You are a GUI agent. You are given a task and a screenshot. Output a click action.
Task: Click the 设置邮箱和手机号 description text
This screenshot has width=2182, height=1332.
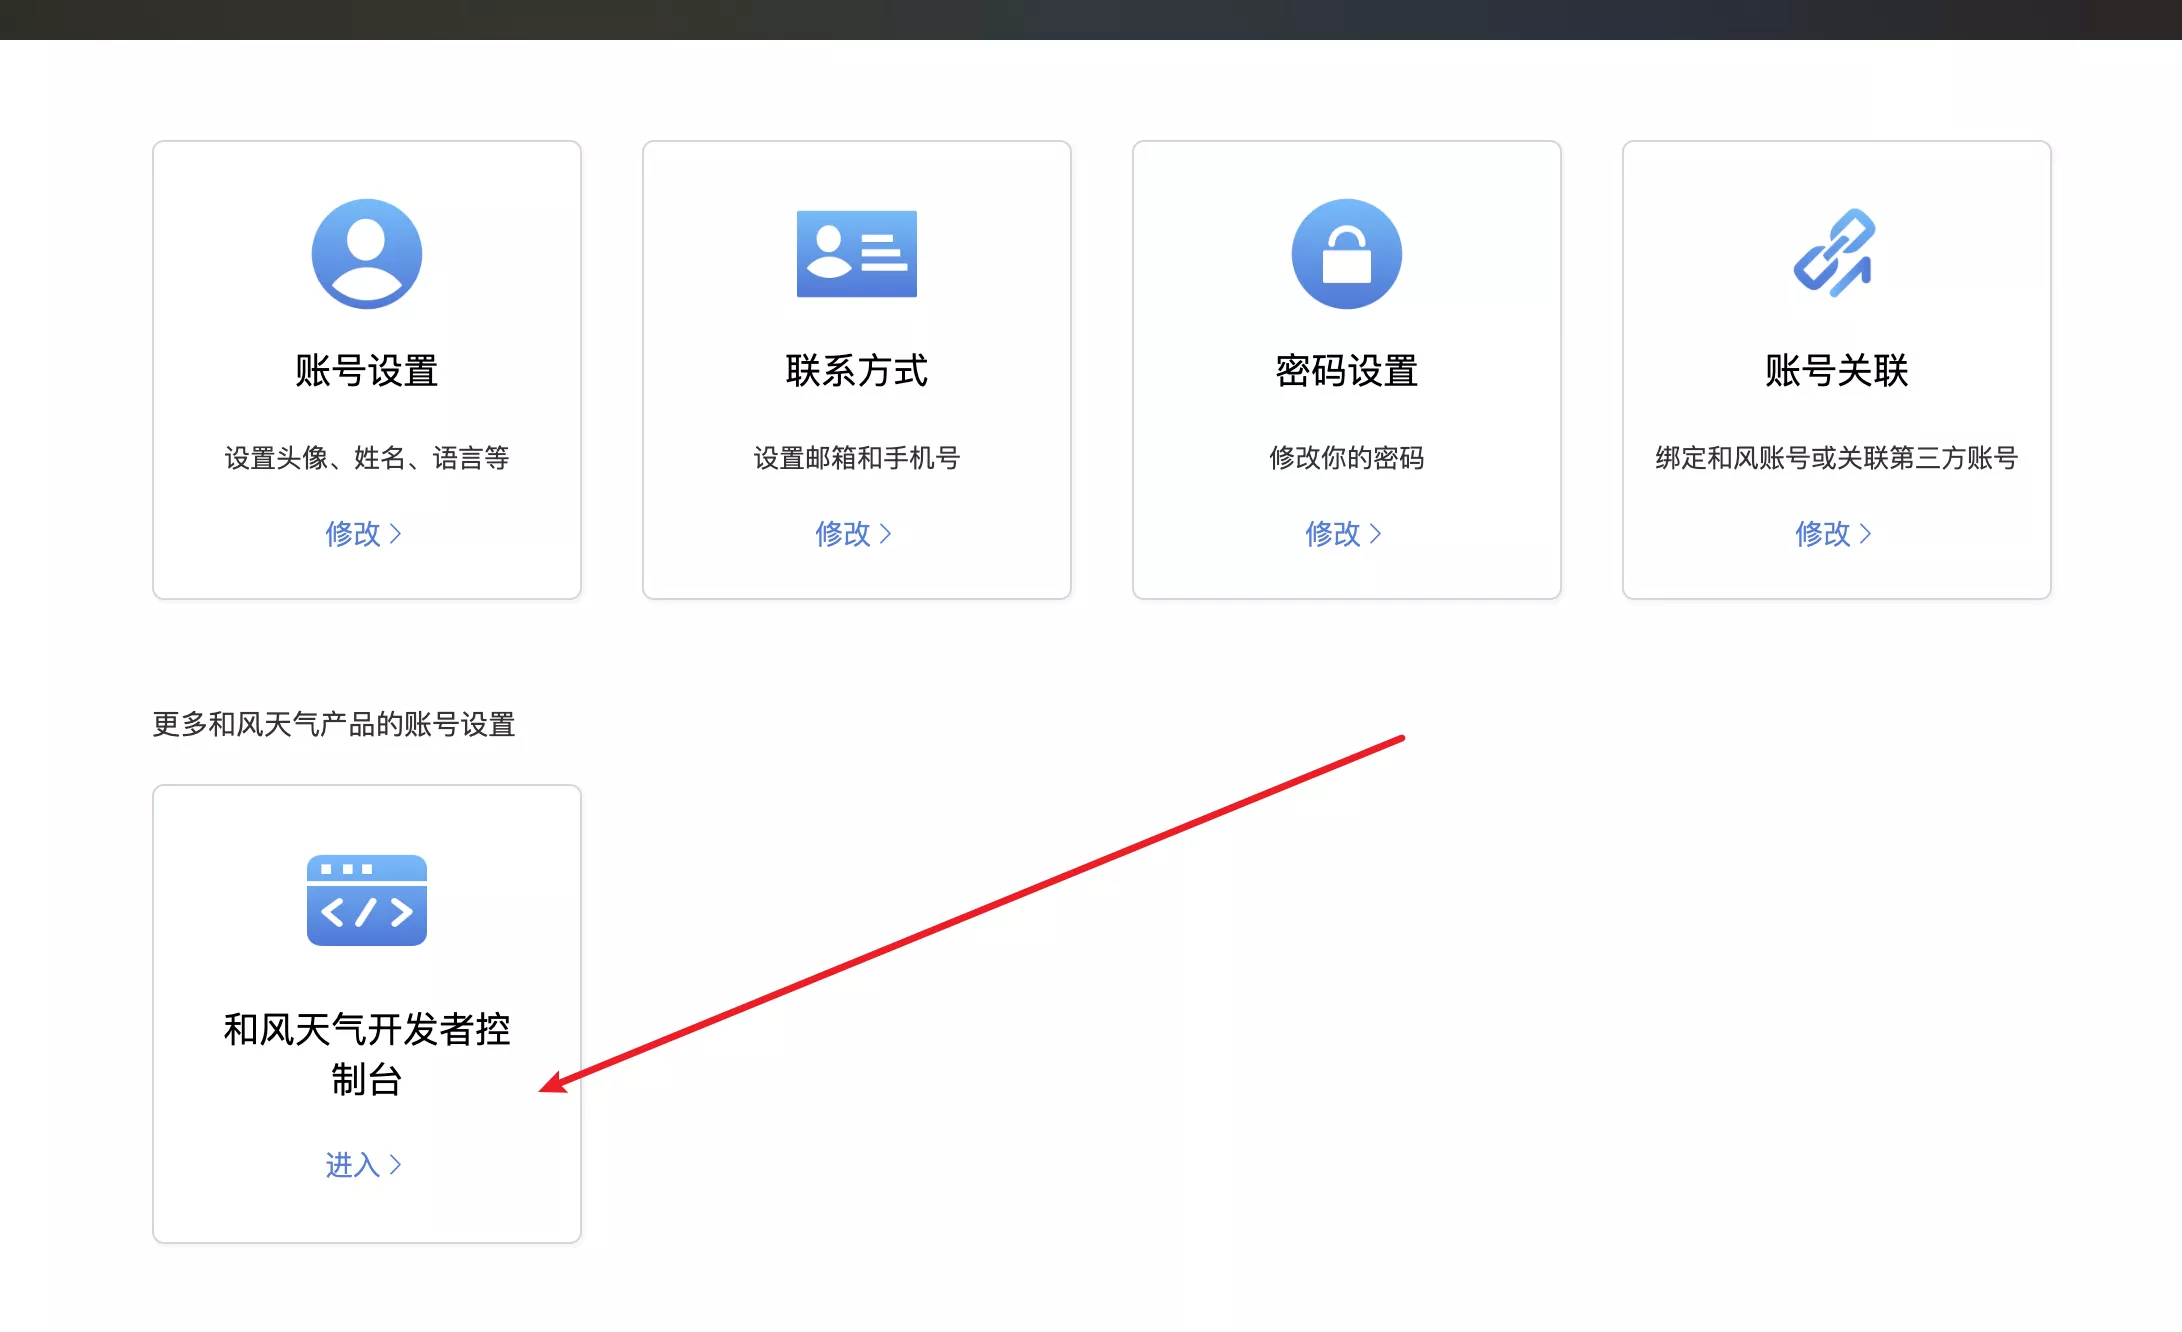(856, 458)
